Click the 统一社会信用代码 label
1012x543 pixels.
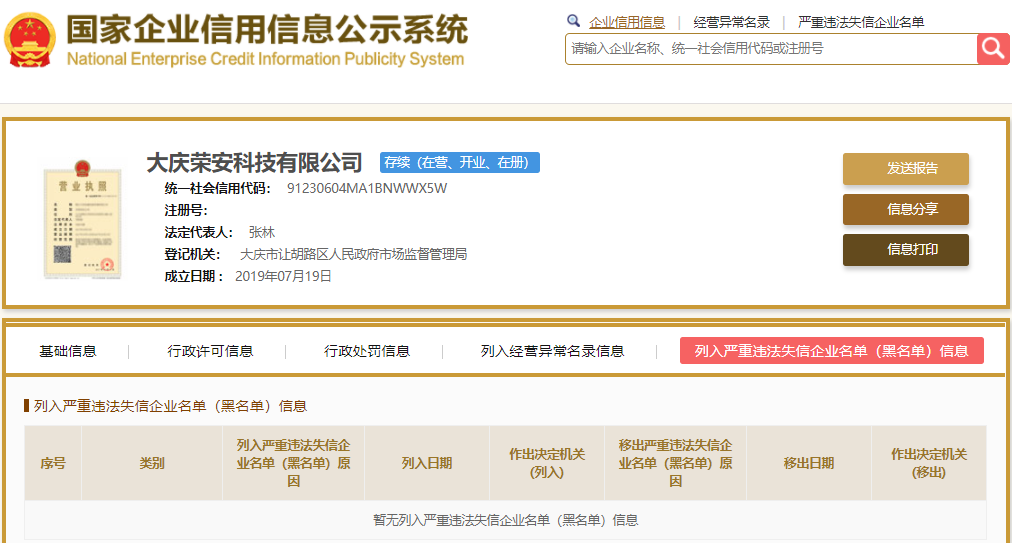pyautogui.click(x=218, y=189)
